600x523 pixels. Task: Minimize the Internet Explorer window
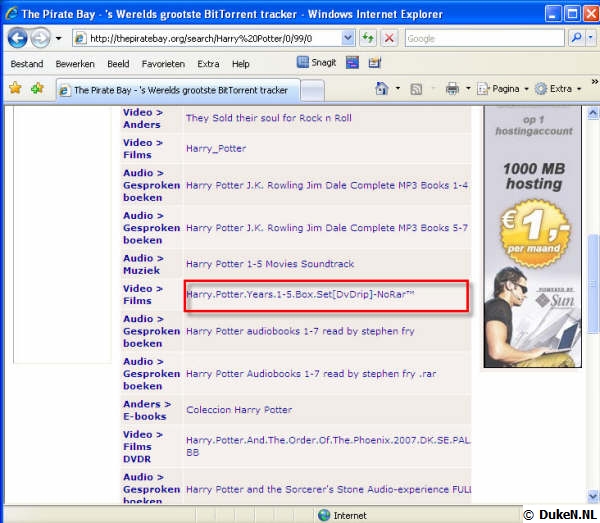click(x=553, y=14)
